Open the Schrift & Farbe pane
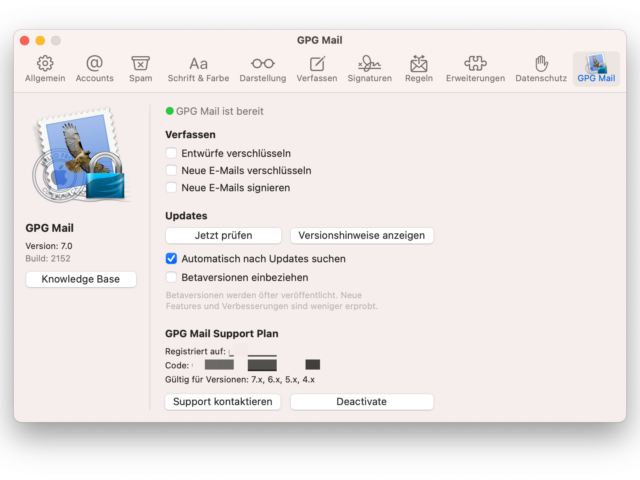 pos(198,69)
